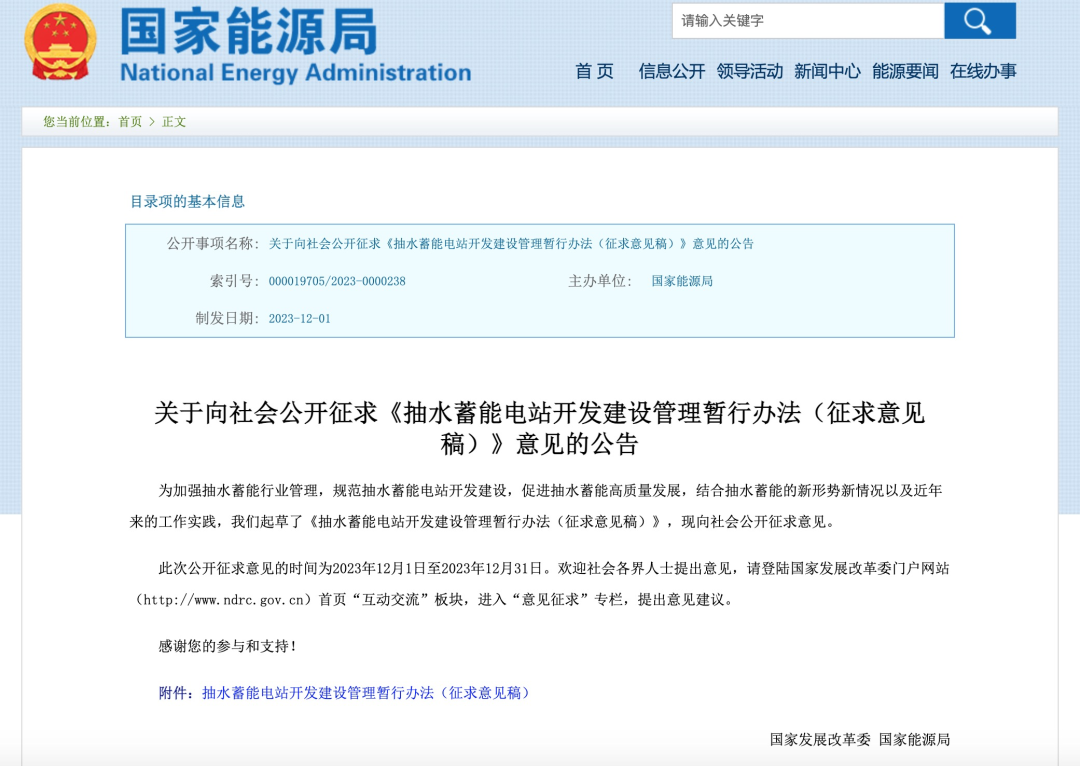Open the 新闻中心 navigation item

coord(827,71)
